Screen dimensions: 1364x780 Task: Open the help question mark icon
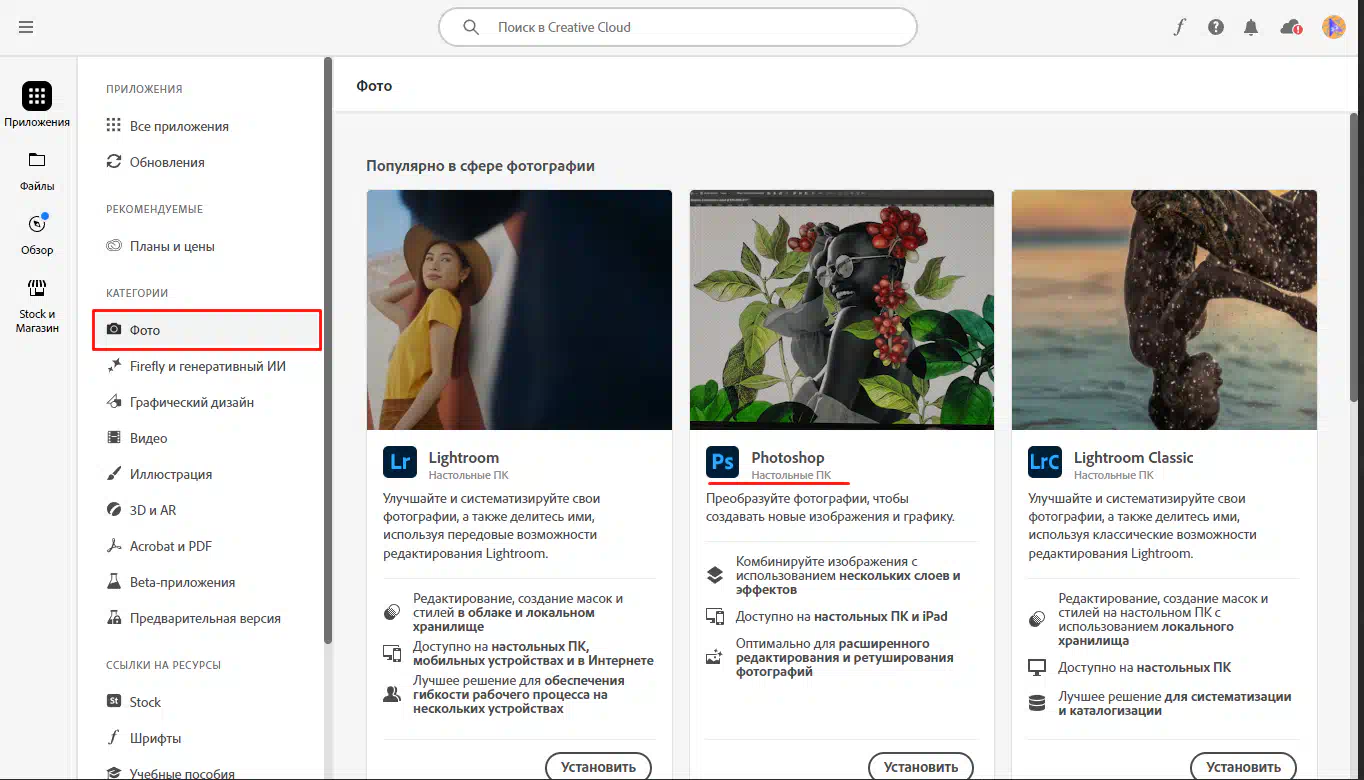coord(1216,27)
